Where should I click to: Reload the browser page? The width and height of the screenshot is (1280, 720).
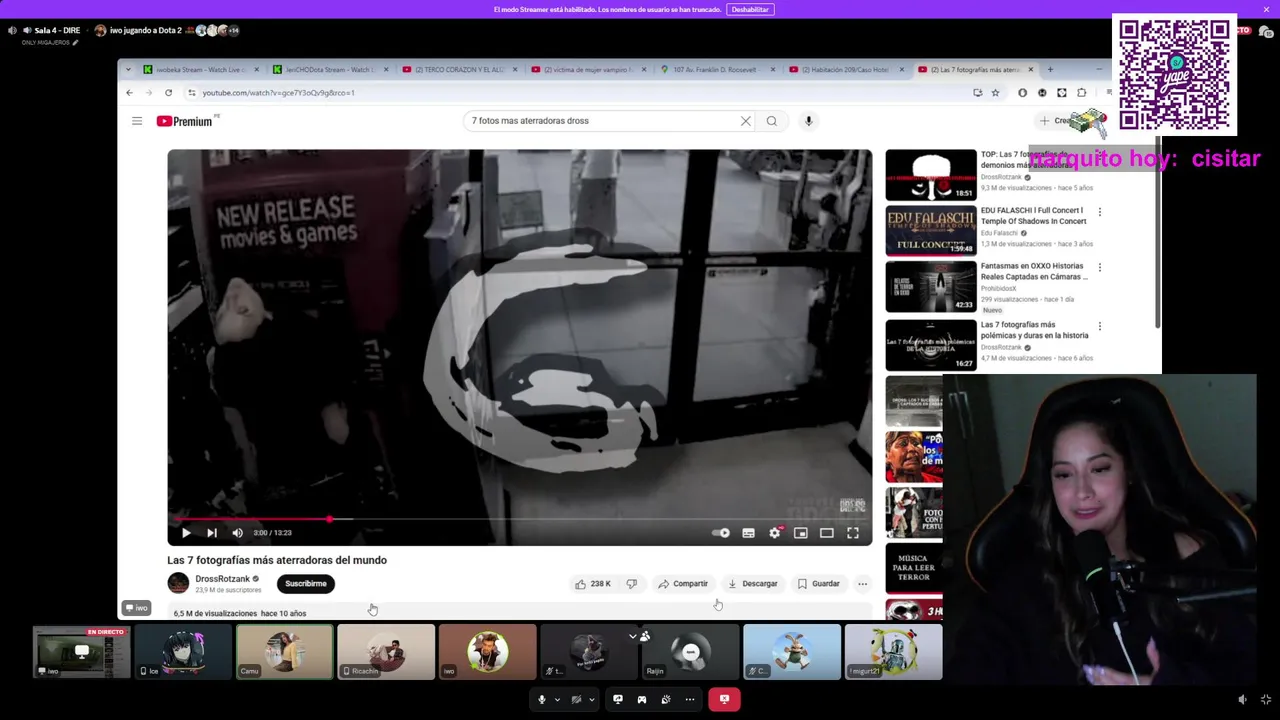tap(168, 93)
